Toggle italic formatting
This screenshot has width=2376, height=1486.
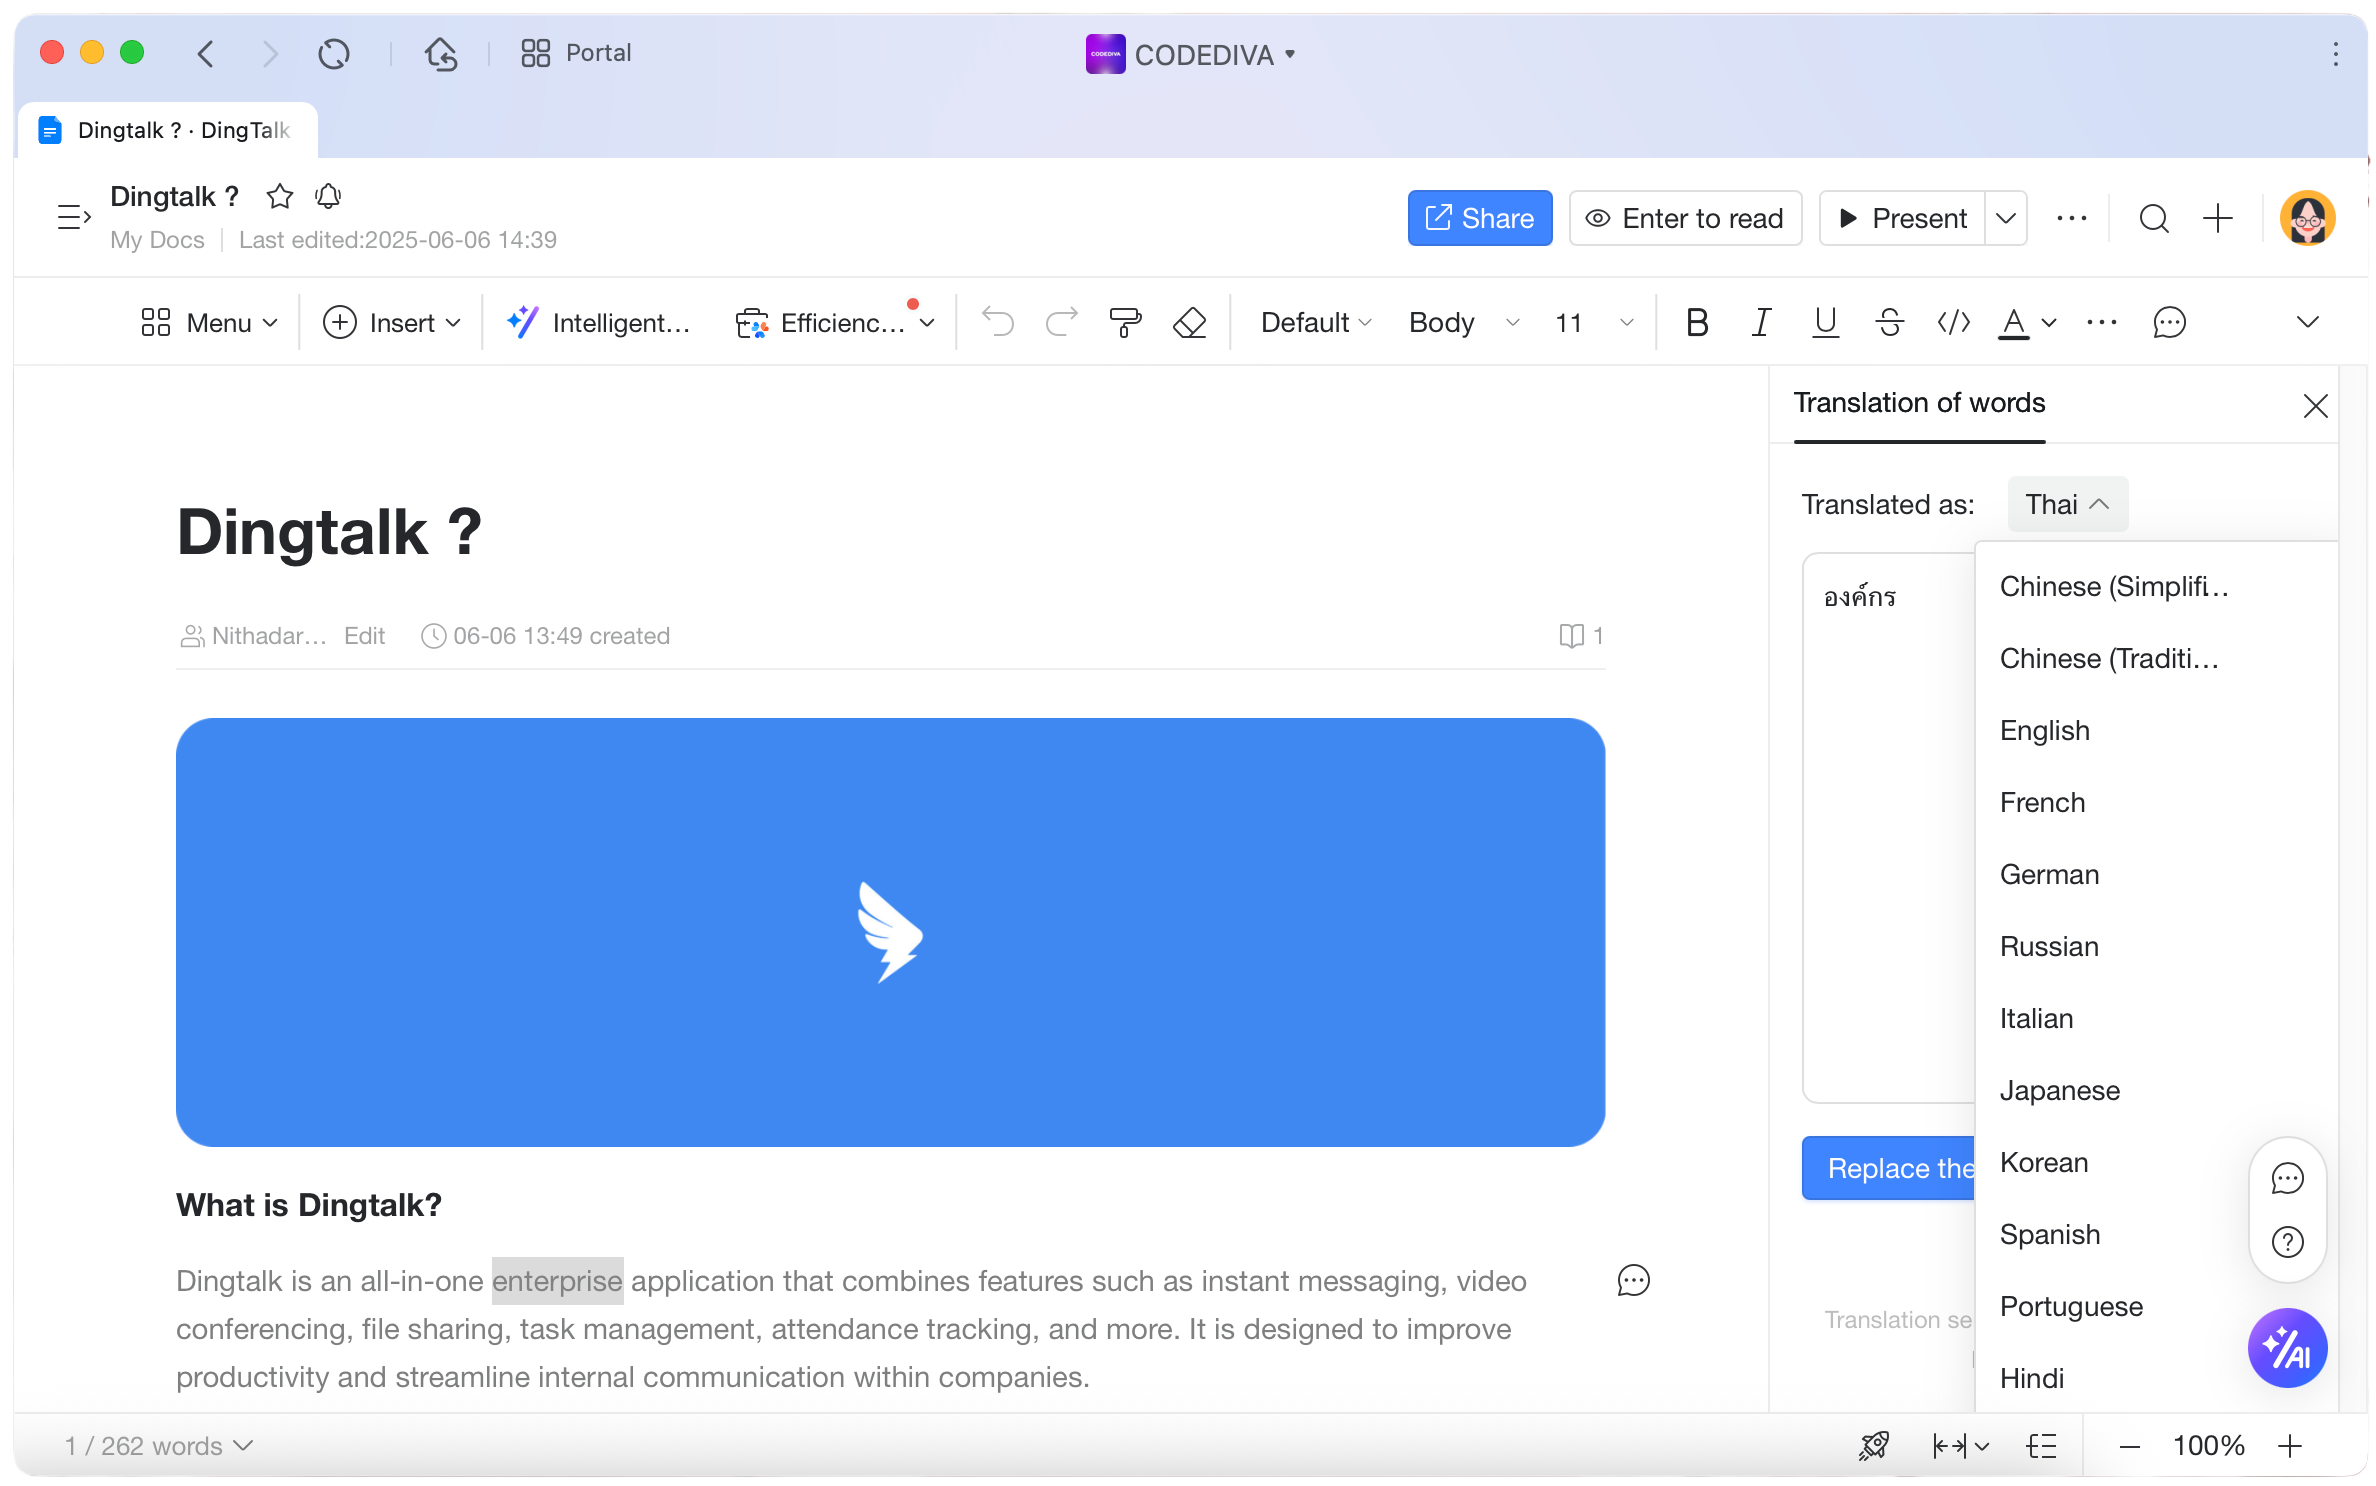tap(1760, 322)
